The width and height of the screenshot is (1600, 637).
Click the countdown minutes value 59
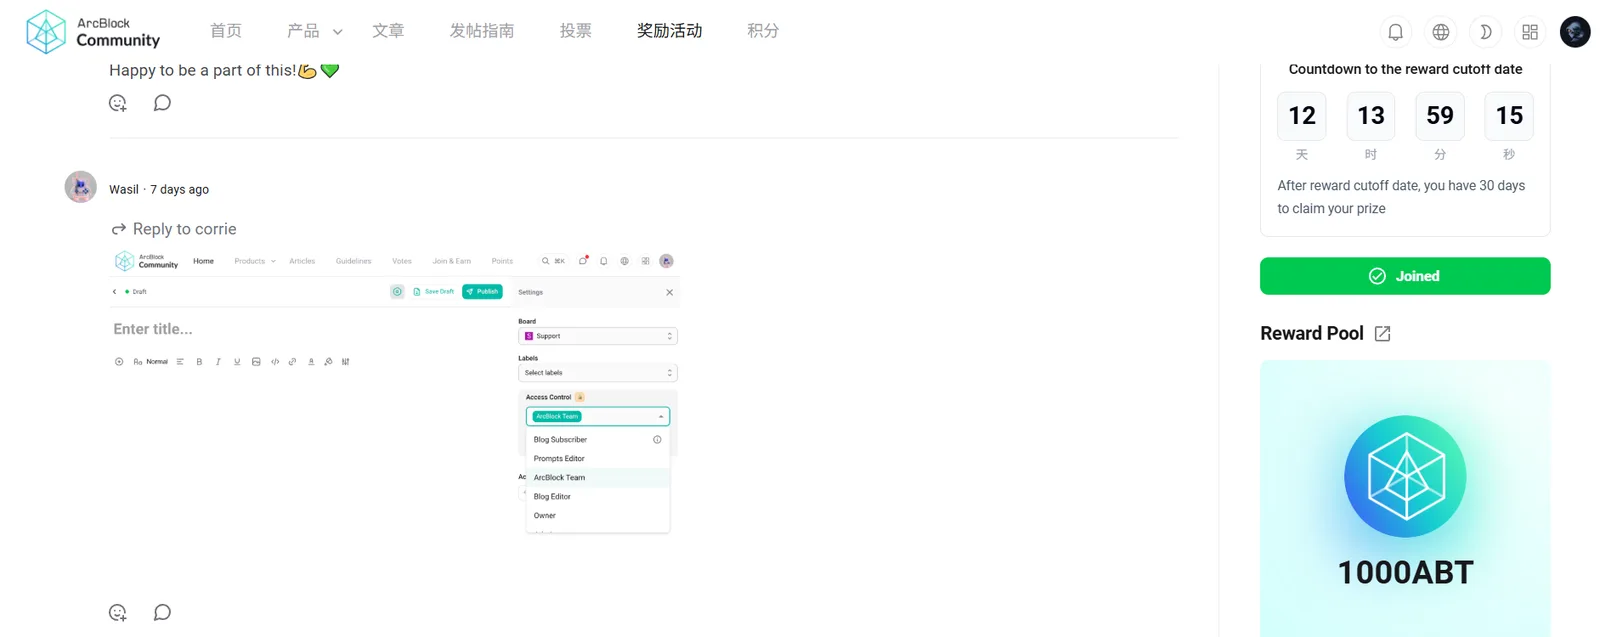[1440, 116]
